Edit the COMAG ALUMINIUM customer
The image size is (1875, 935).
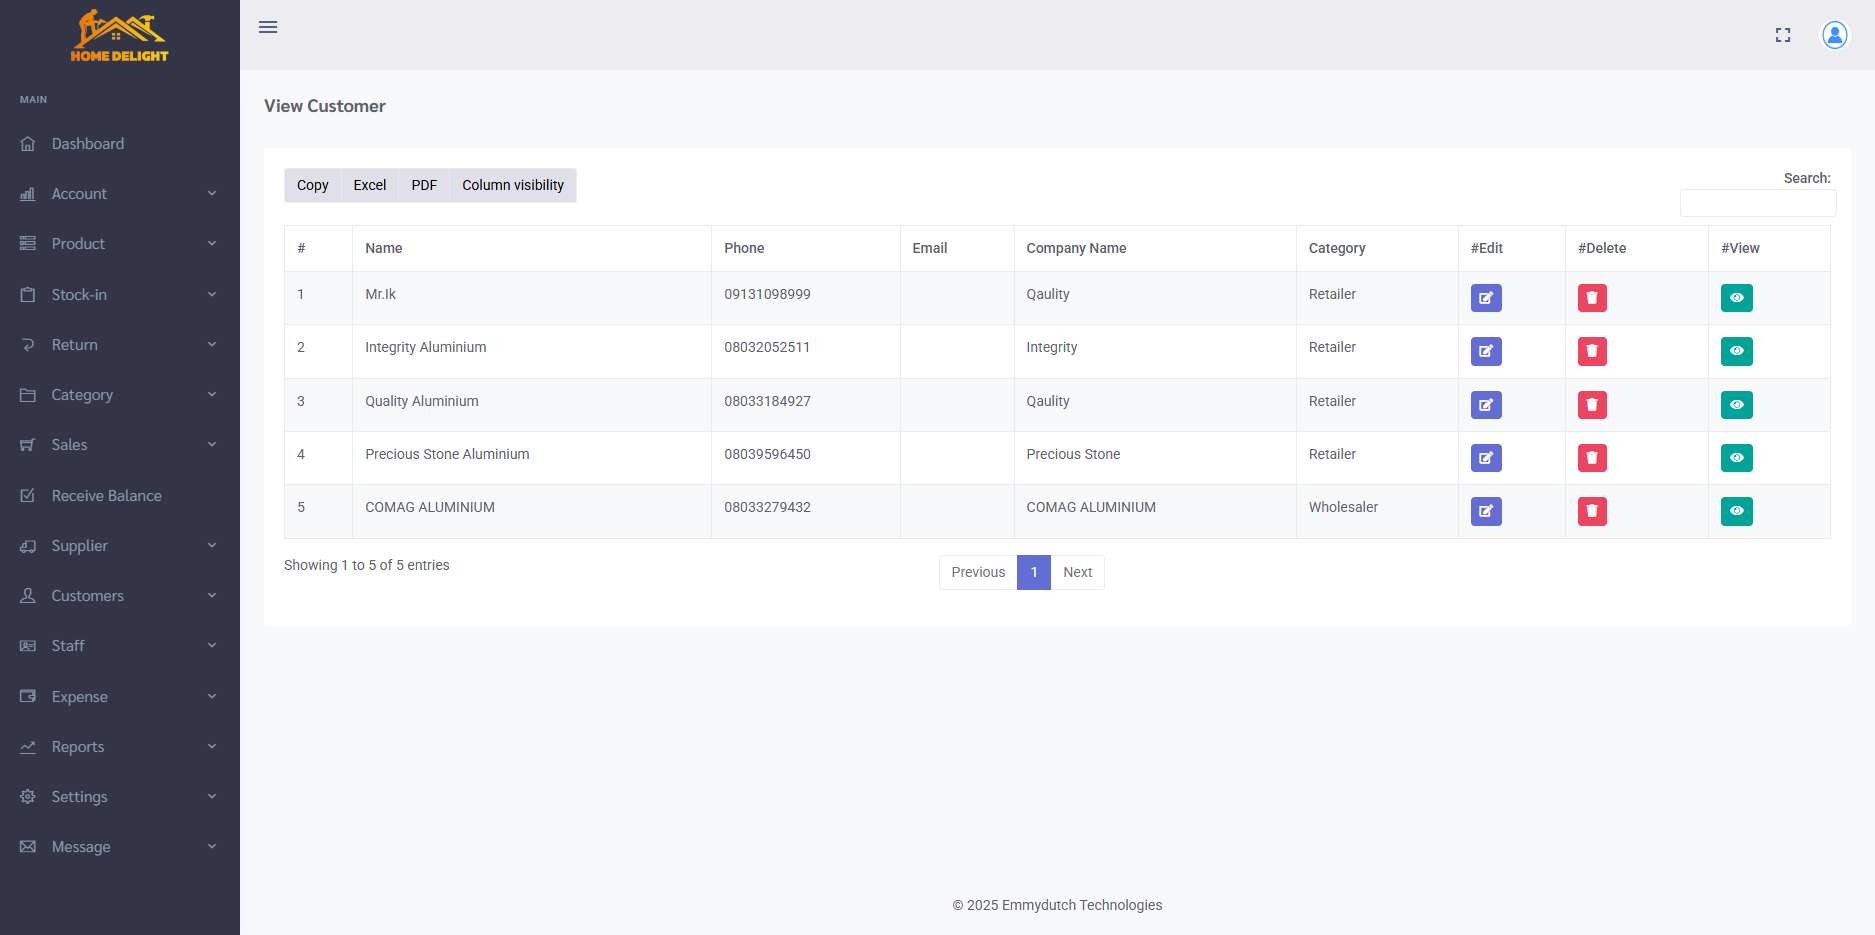(1486, 511)
